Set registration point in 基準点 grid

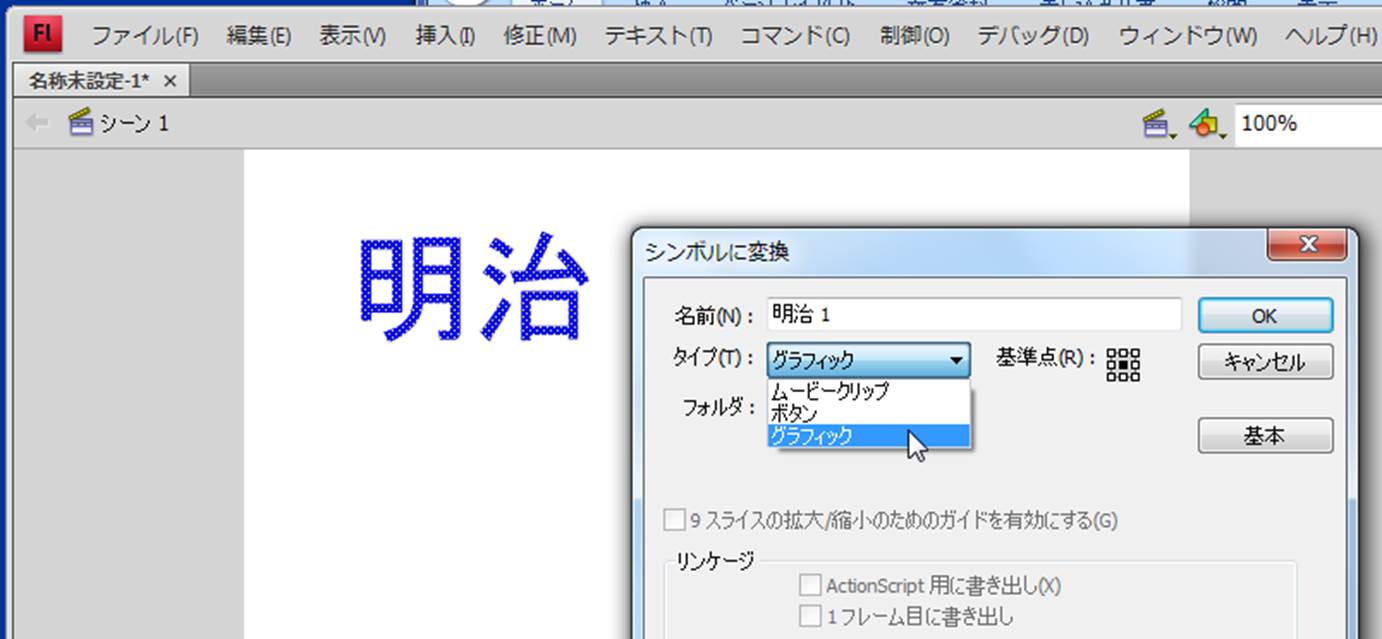point(1123,364)
